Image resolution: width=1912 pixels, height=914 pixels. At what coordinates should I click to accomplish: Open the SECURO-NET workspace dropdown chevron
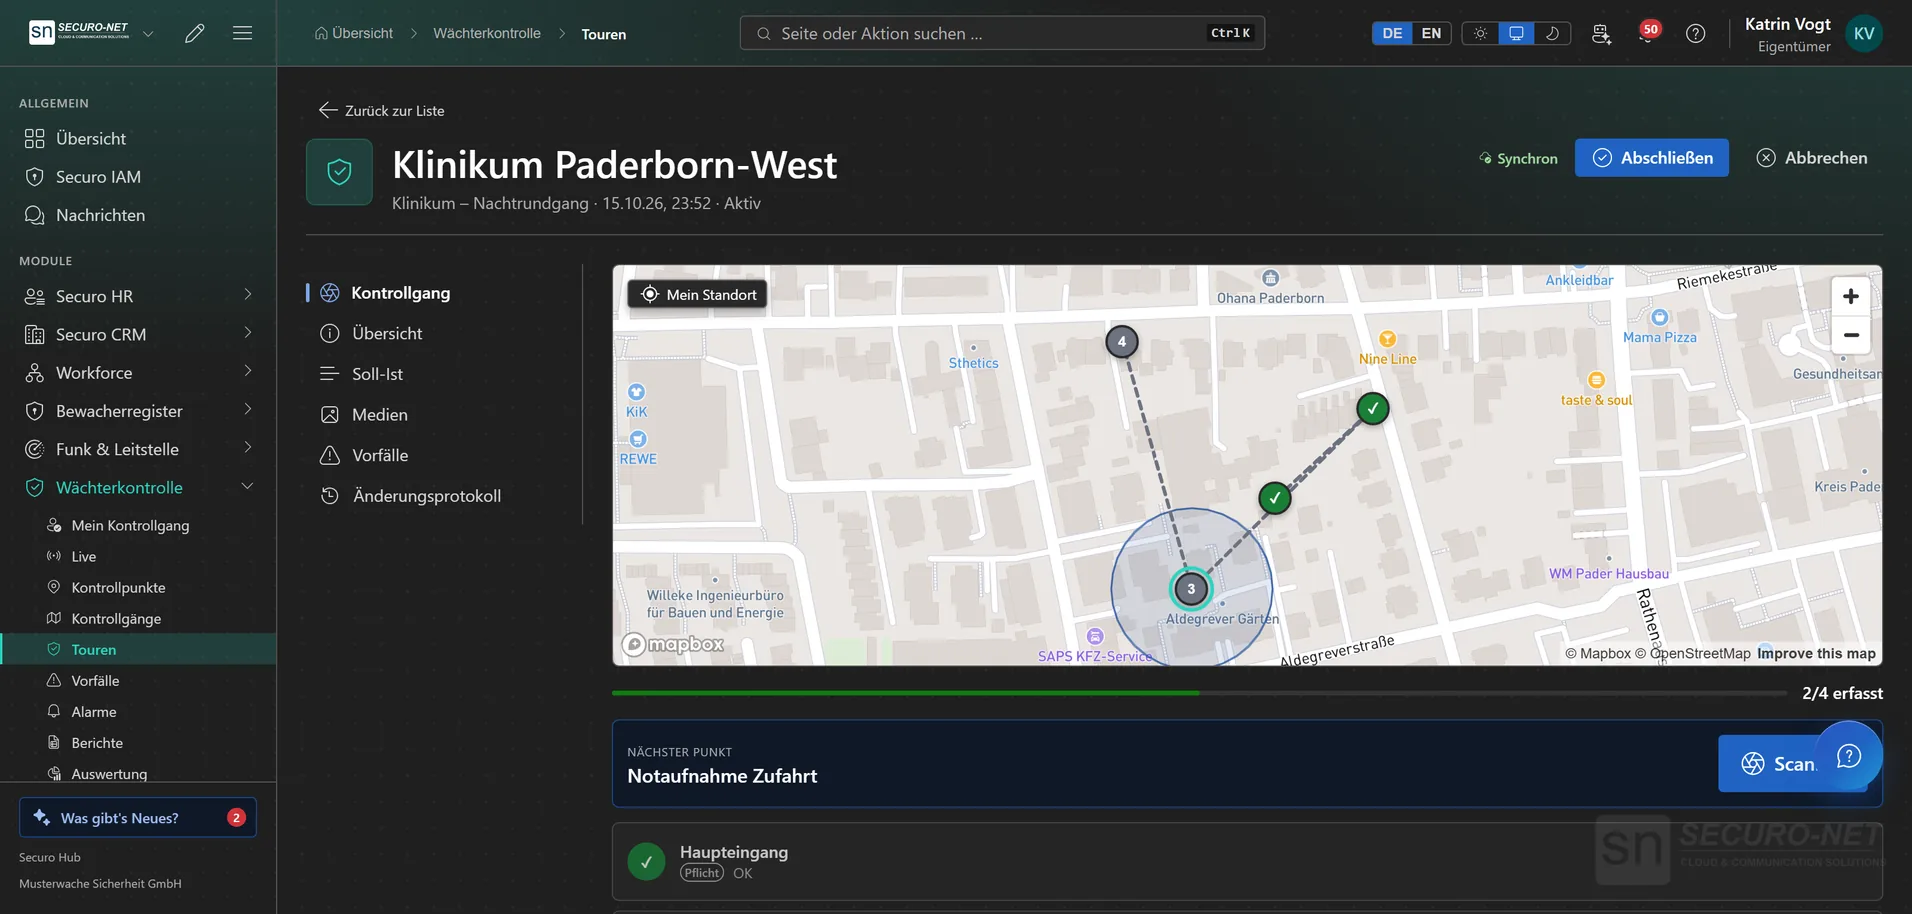(148, 33)
